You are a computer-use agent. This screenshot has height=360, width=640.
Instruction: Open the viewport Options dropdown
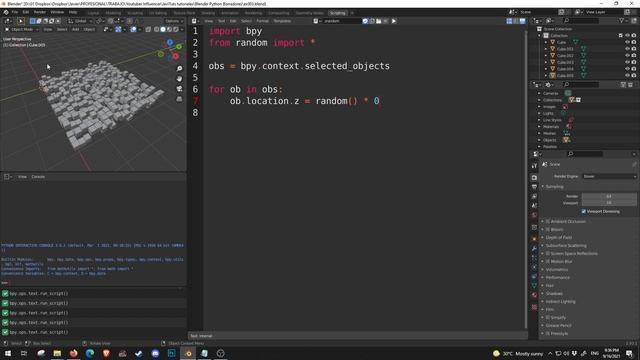[174, 21]
